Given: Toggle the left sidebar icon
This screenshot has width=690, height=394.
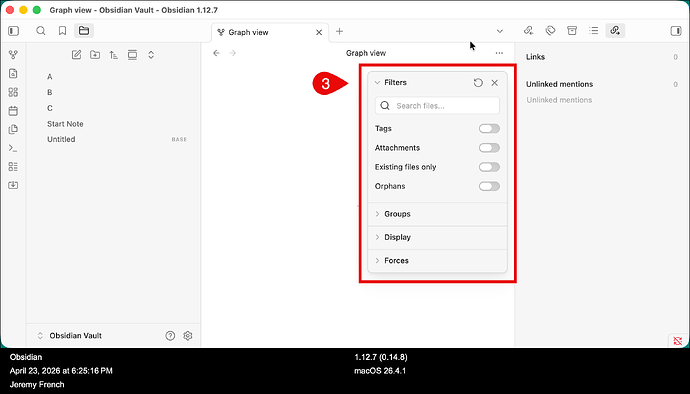Looking at the screenshot, I should tap(14, 31).
